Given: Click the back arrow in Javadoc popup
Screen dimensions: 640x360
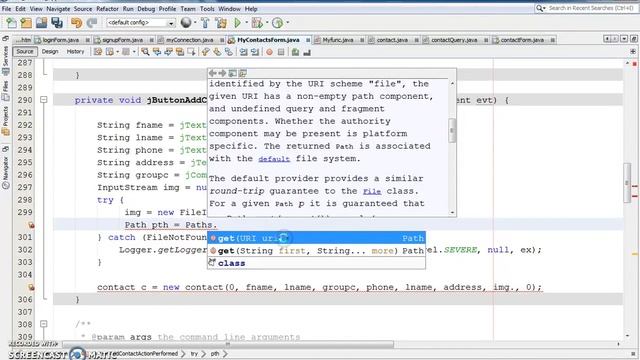Looking at the screenshot, I should tap(212, 73).
